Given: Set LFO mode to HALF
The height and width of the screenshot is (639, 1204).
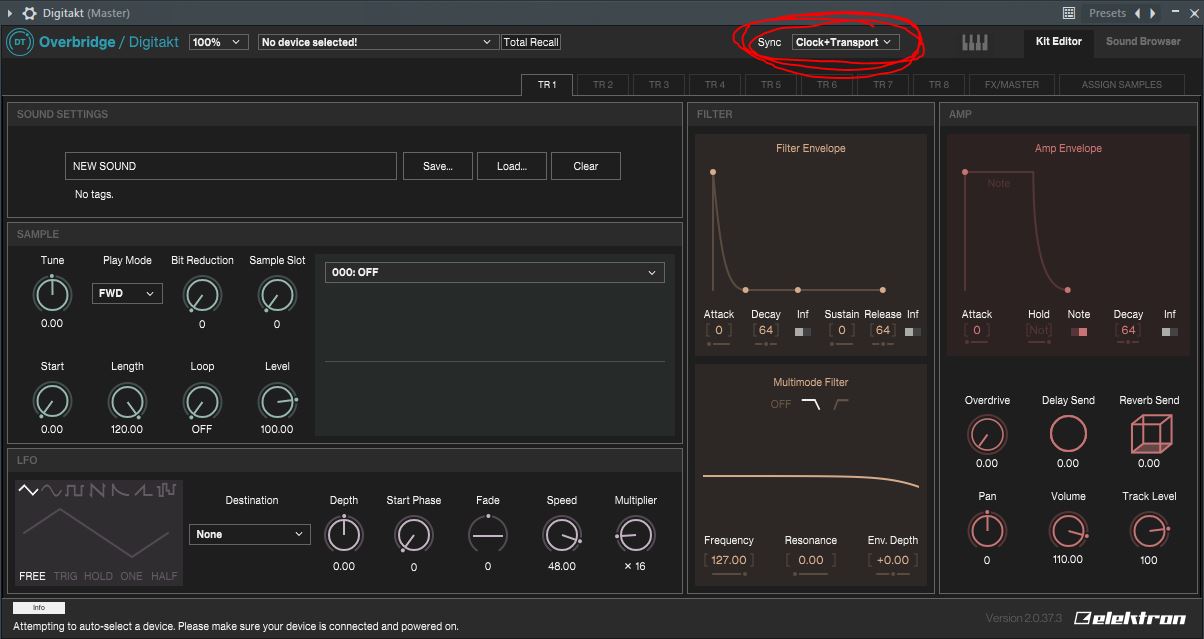Looking at the screenshot, I should pyautogui.click(x=164, y=576).
